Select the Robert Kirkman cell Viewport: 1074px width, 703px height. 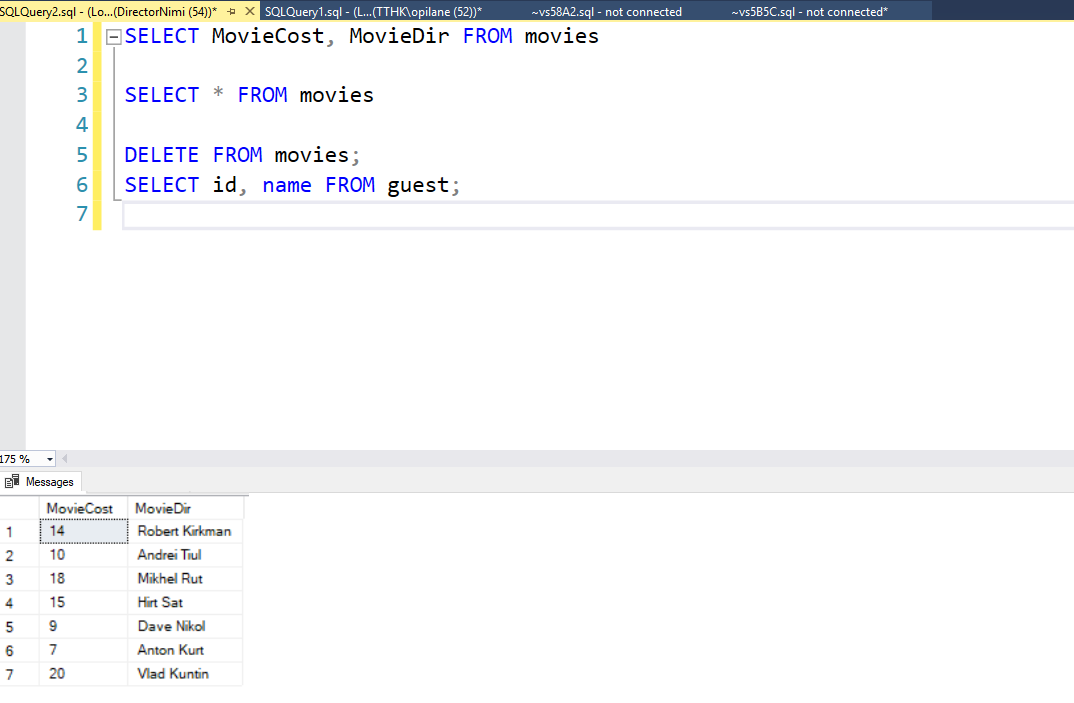pyautogui.click(x=184, y=531)
